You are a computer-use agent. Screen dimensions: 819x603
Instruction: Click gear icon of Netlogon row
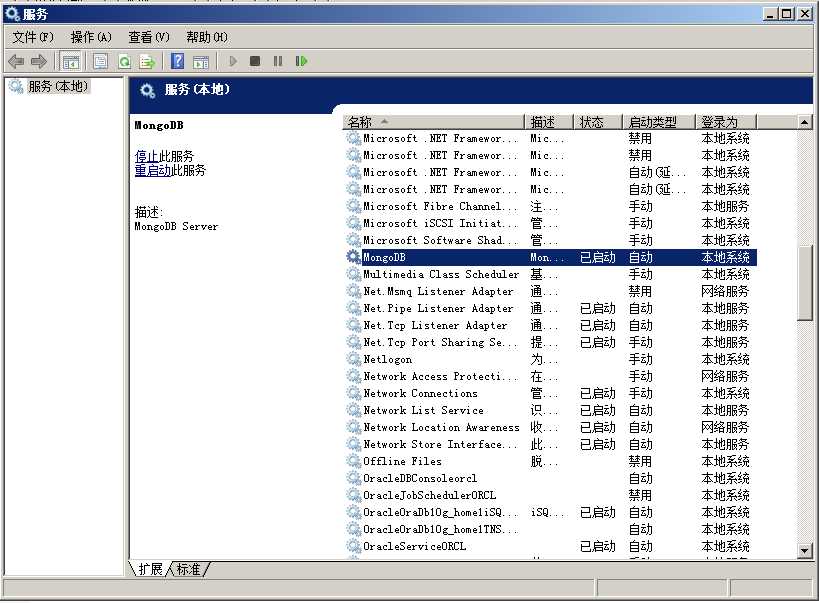pyautogui.click(x=354, y=359)
